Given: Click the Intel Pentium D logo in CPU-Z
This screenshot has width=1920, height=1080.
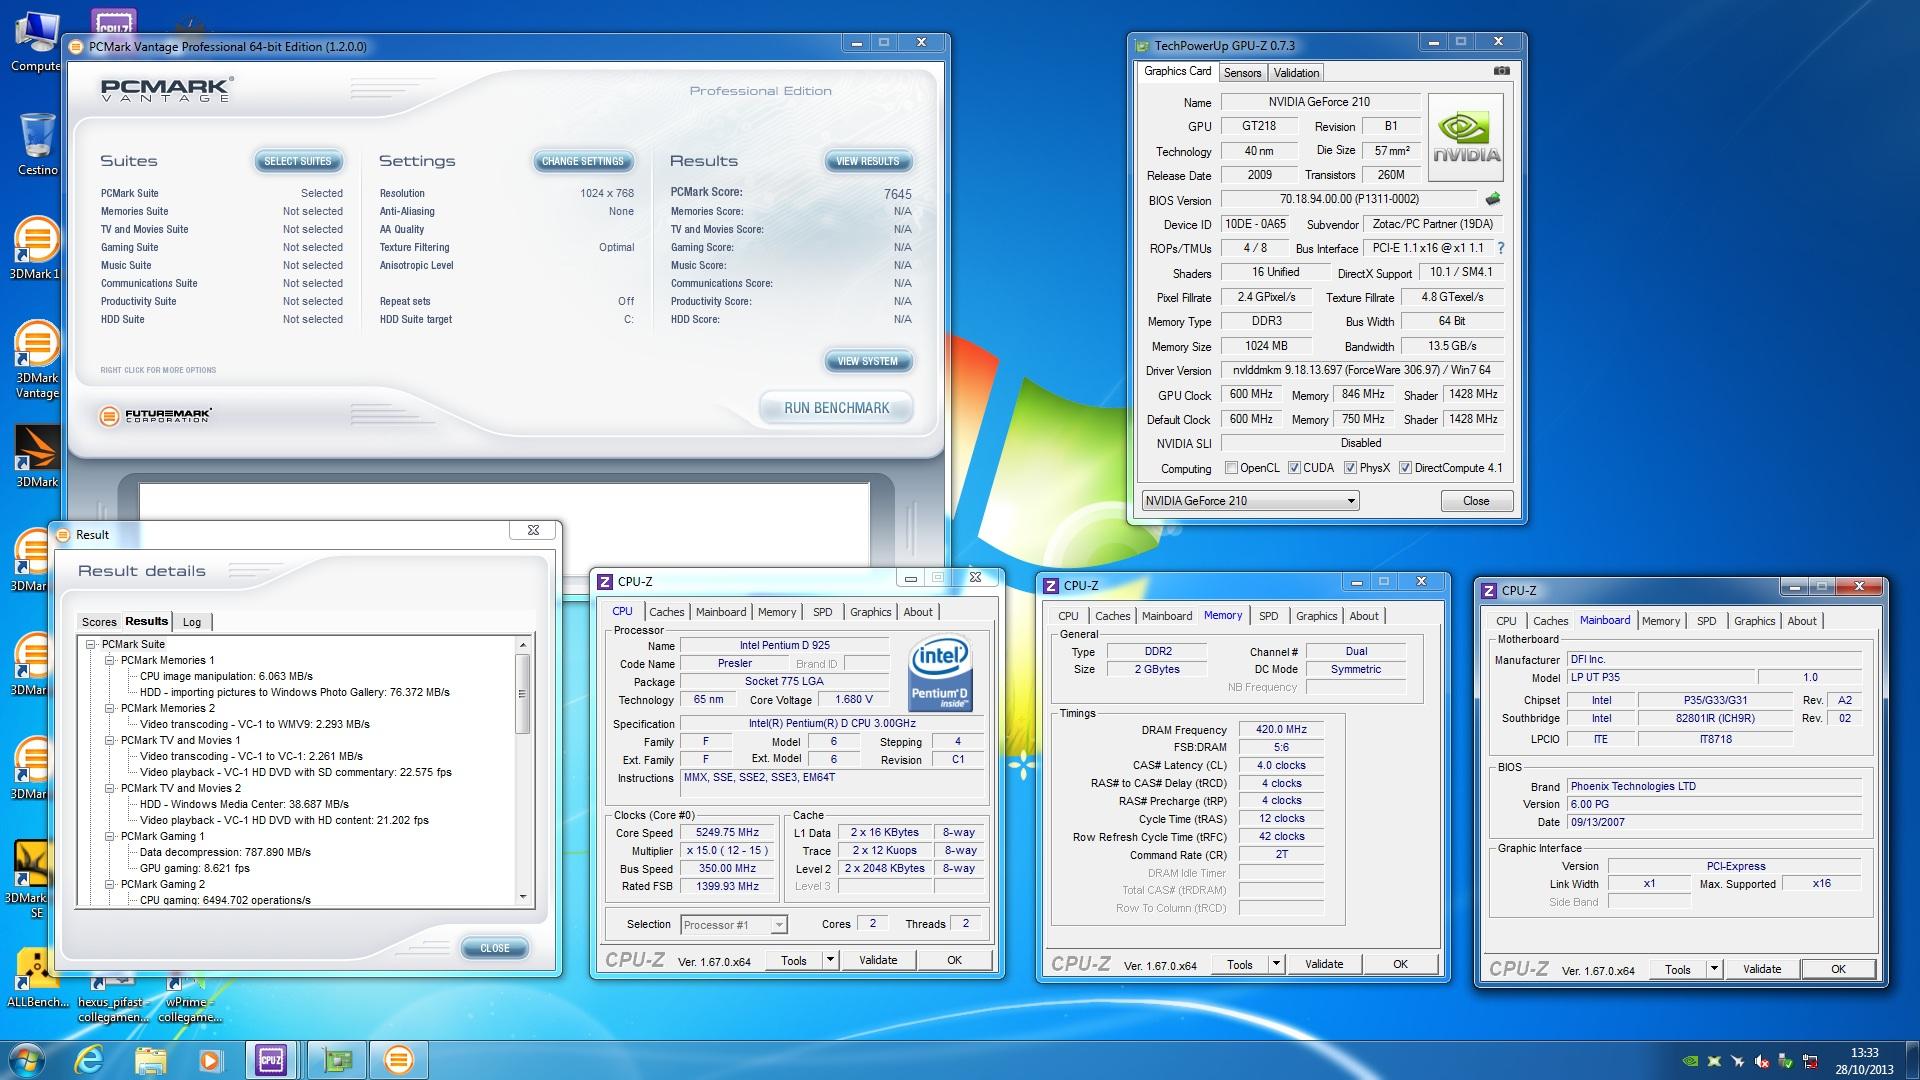Looking at the screenshot, I should coord(940,674).
